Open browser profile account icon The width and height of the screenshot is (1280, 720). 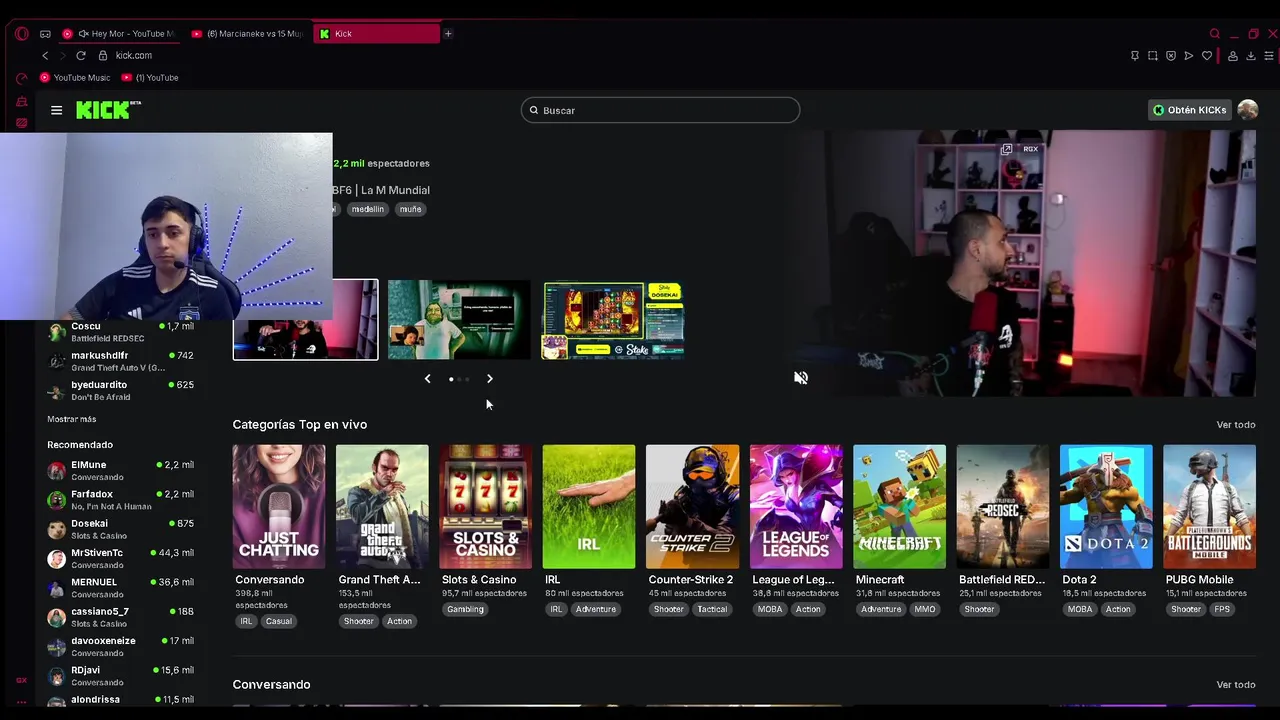tap(1232, 56)
